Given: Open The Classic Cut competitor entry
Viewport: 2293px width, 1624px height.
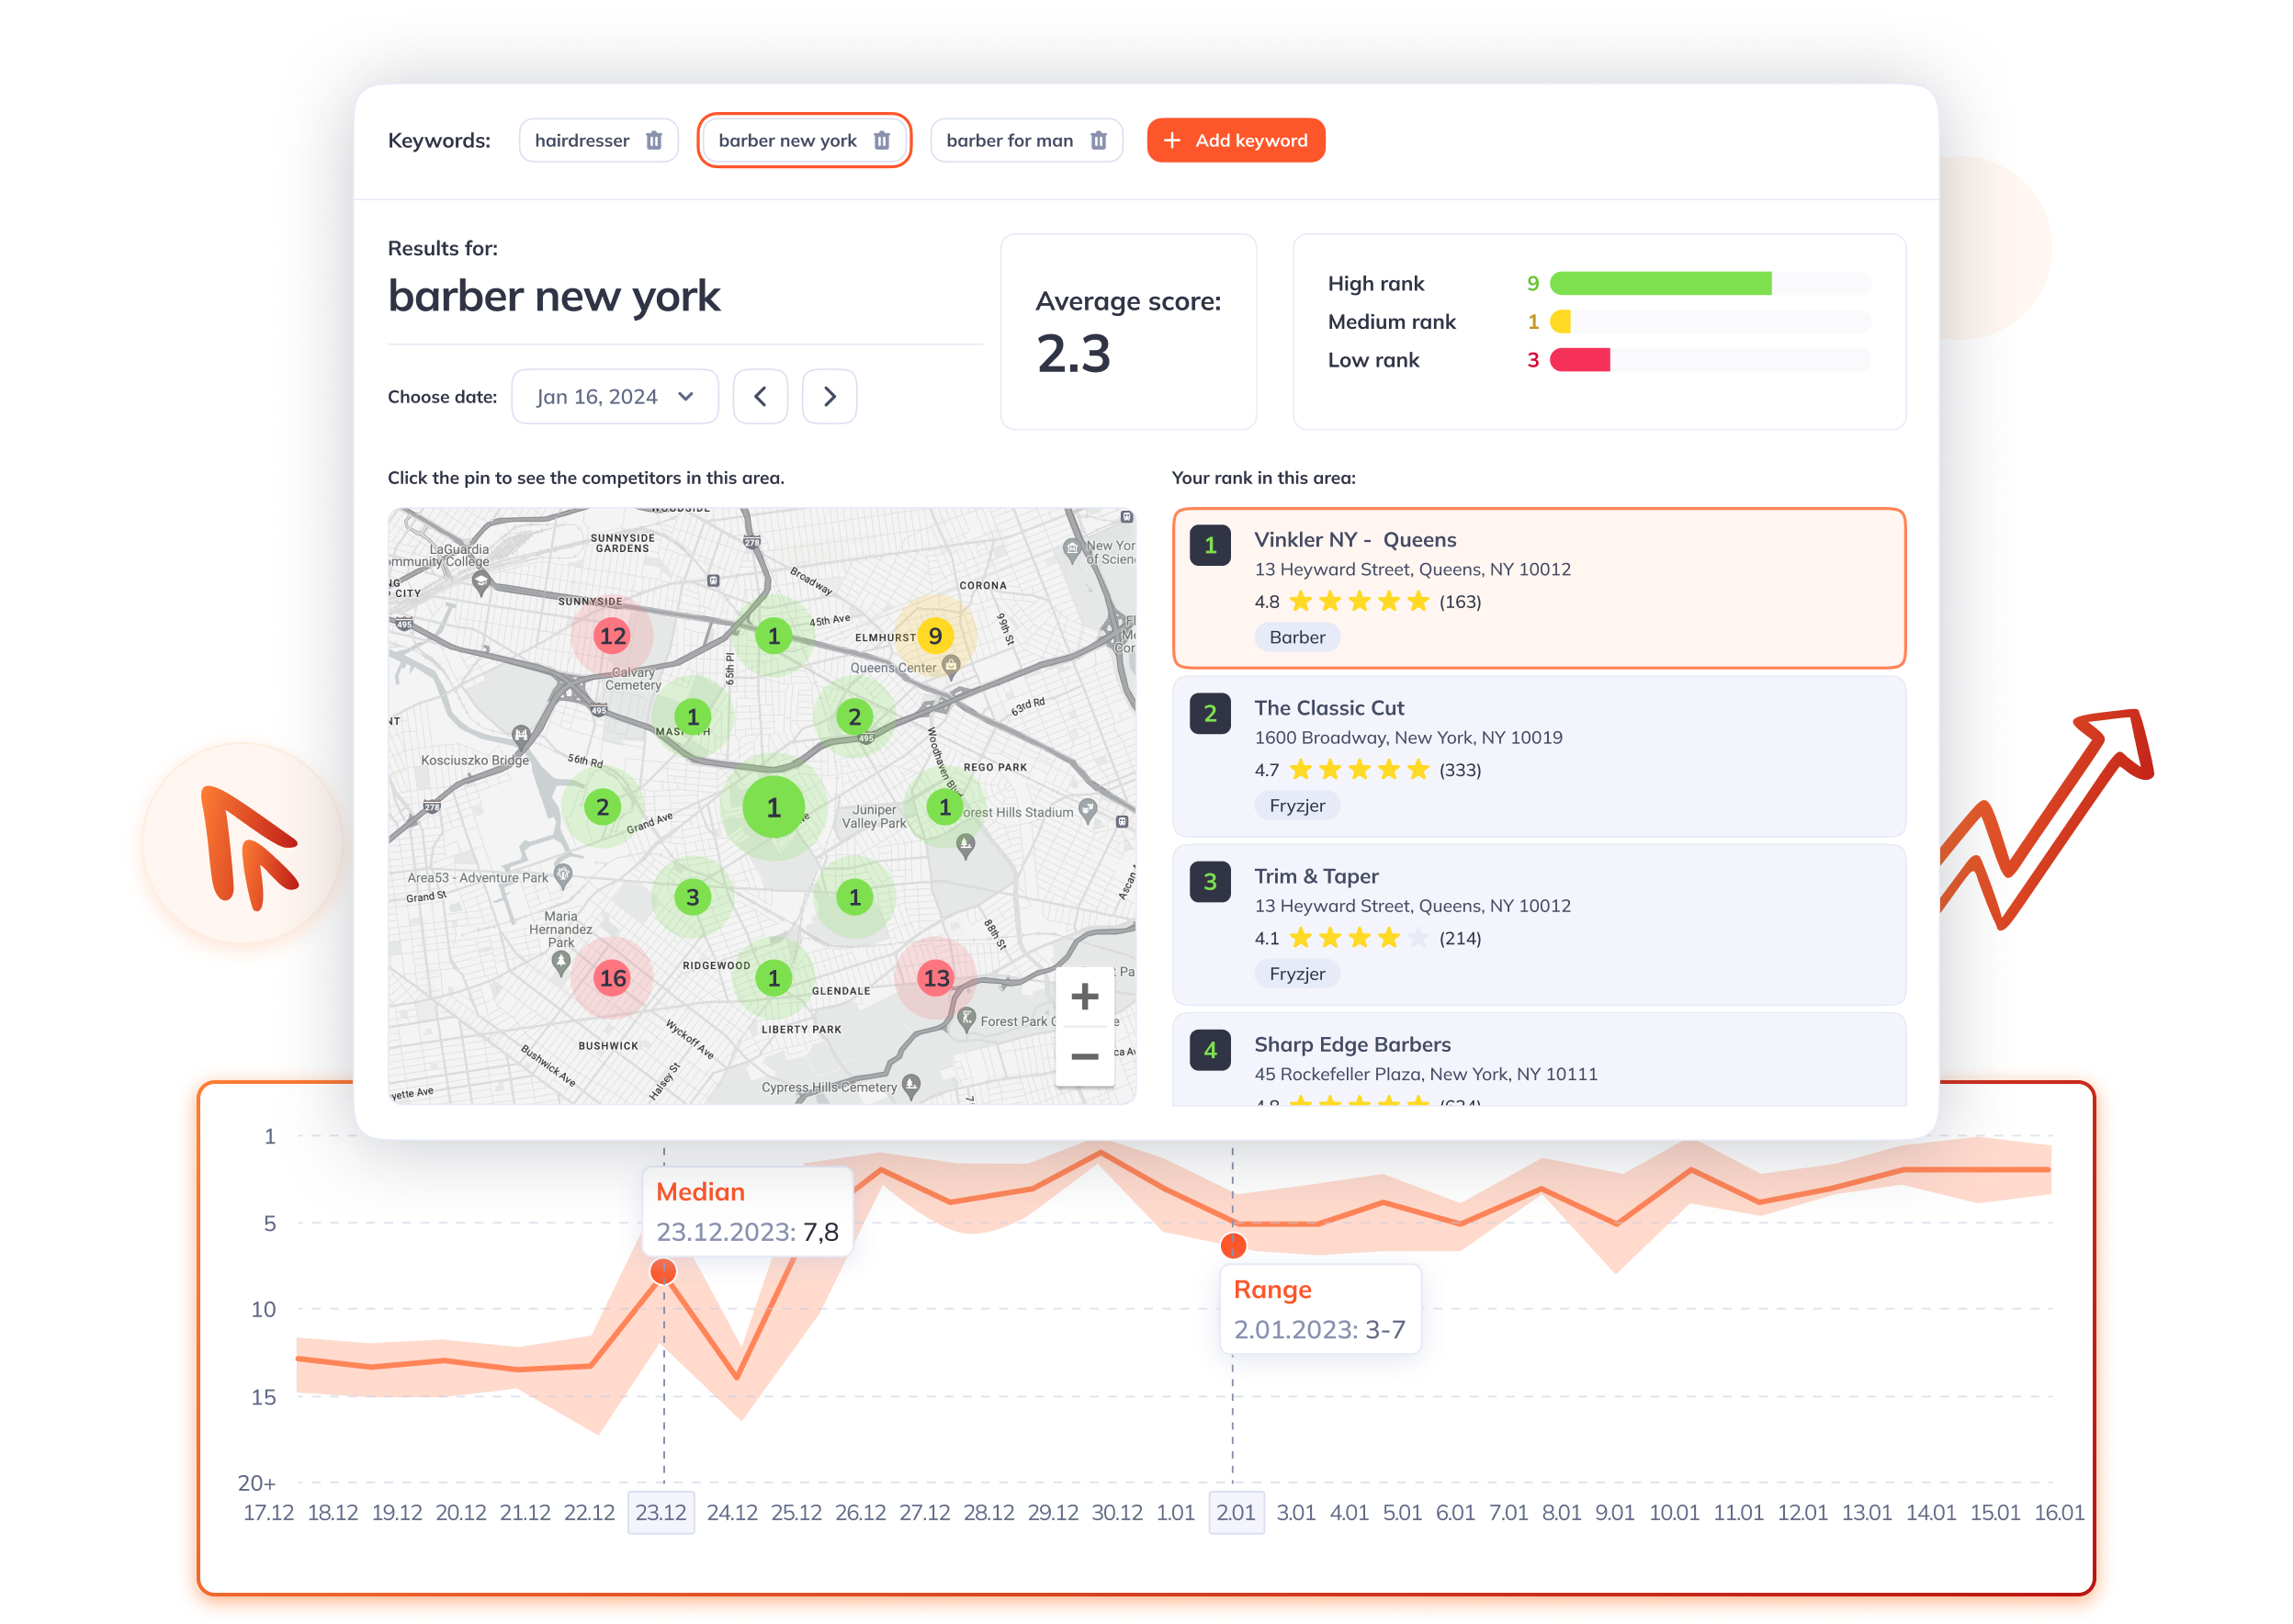Looking at the screenshot, I should pyautogui.click(x=1538, y=756).
